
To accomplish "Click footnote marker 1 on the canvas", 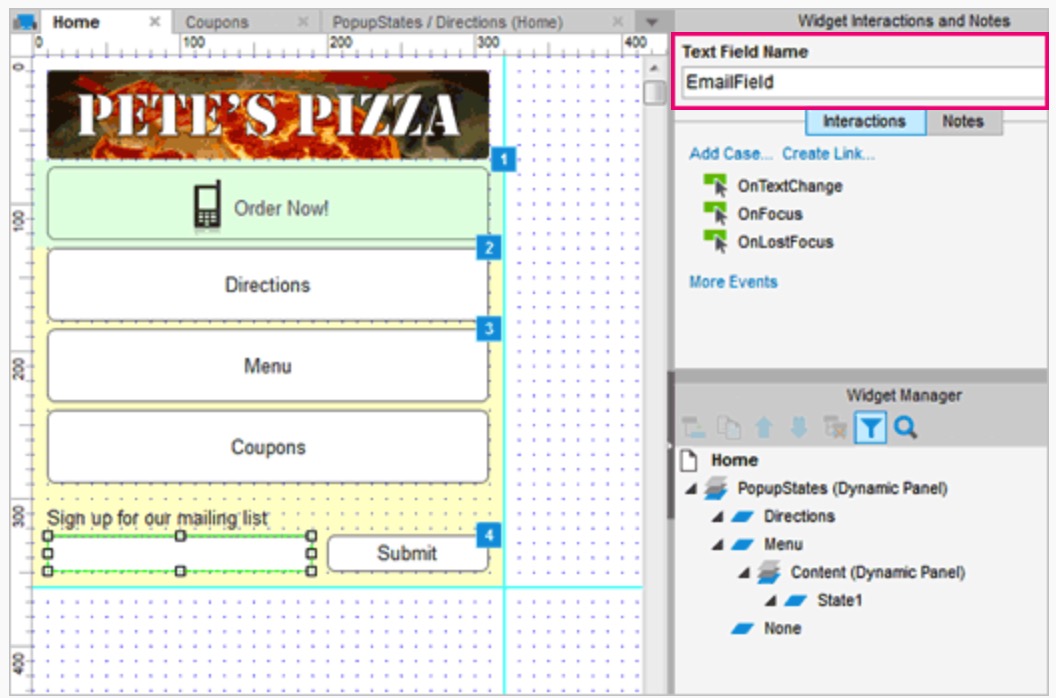I will (503, 160).
